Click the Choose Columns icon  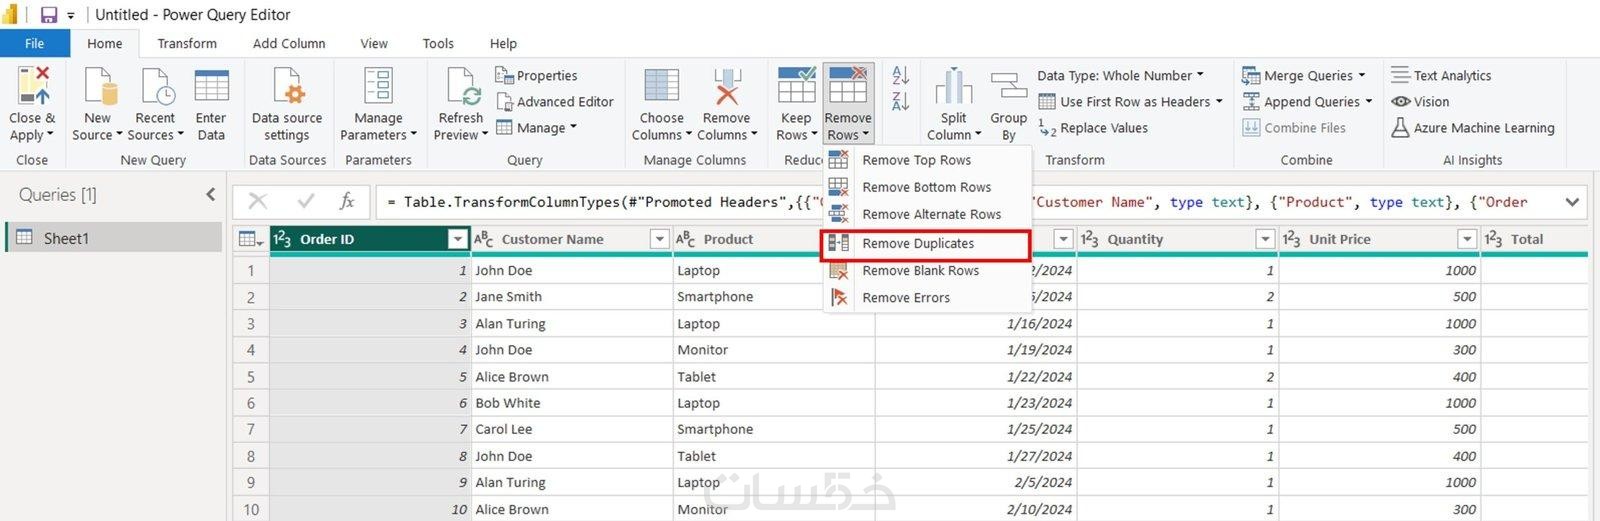click(661, 86)
